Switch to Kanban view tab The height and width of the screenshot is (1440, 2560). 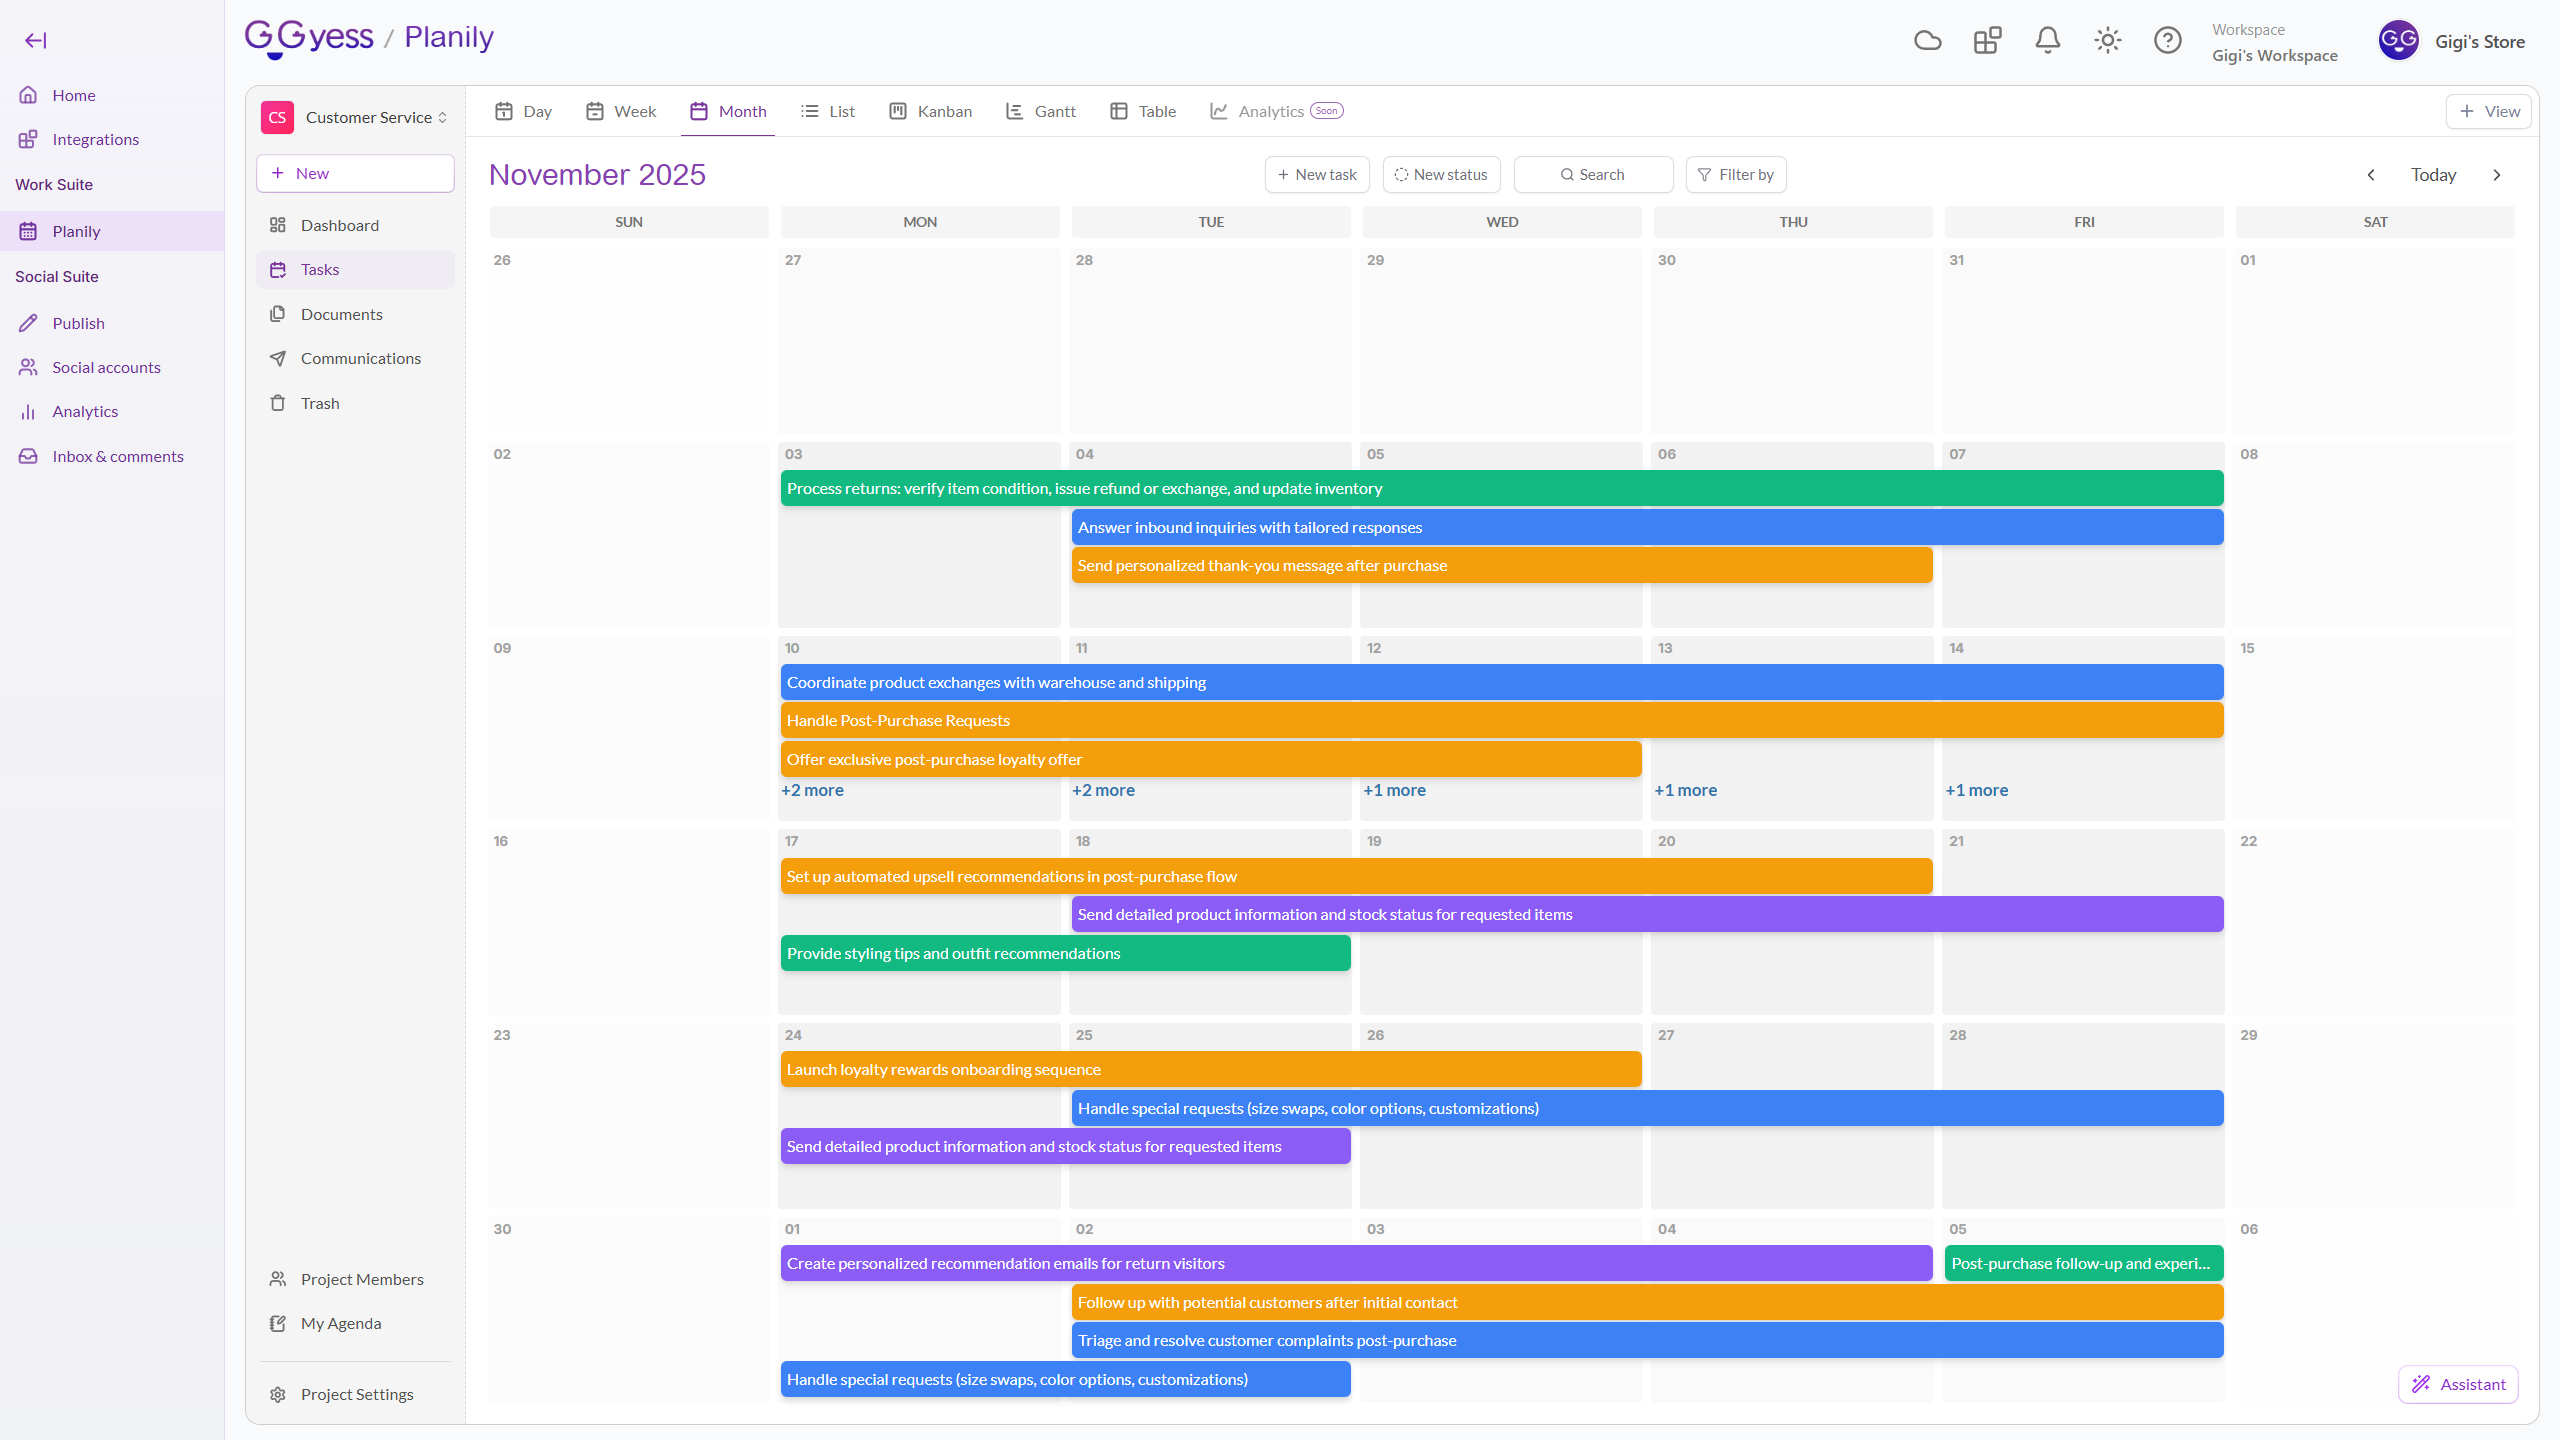tap(931, 111)
